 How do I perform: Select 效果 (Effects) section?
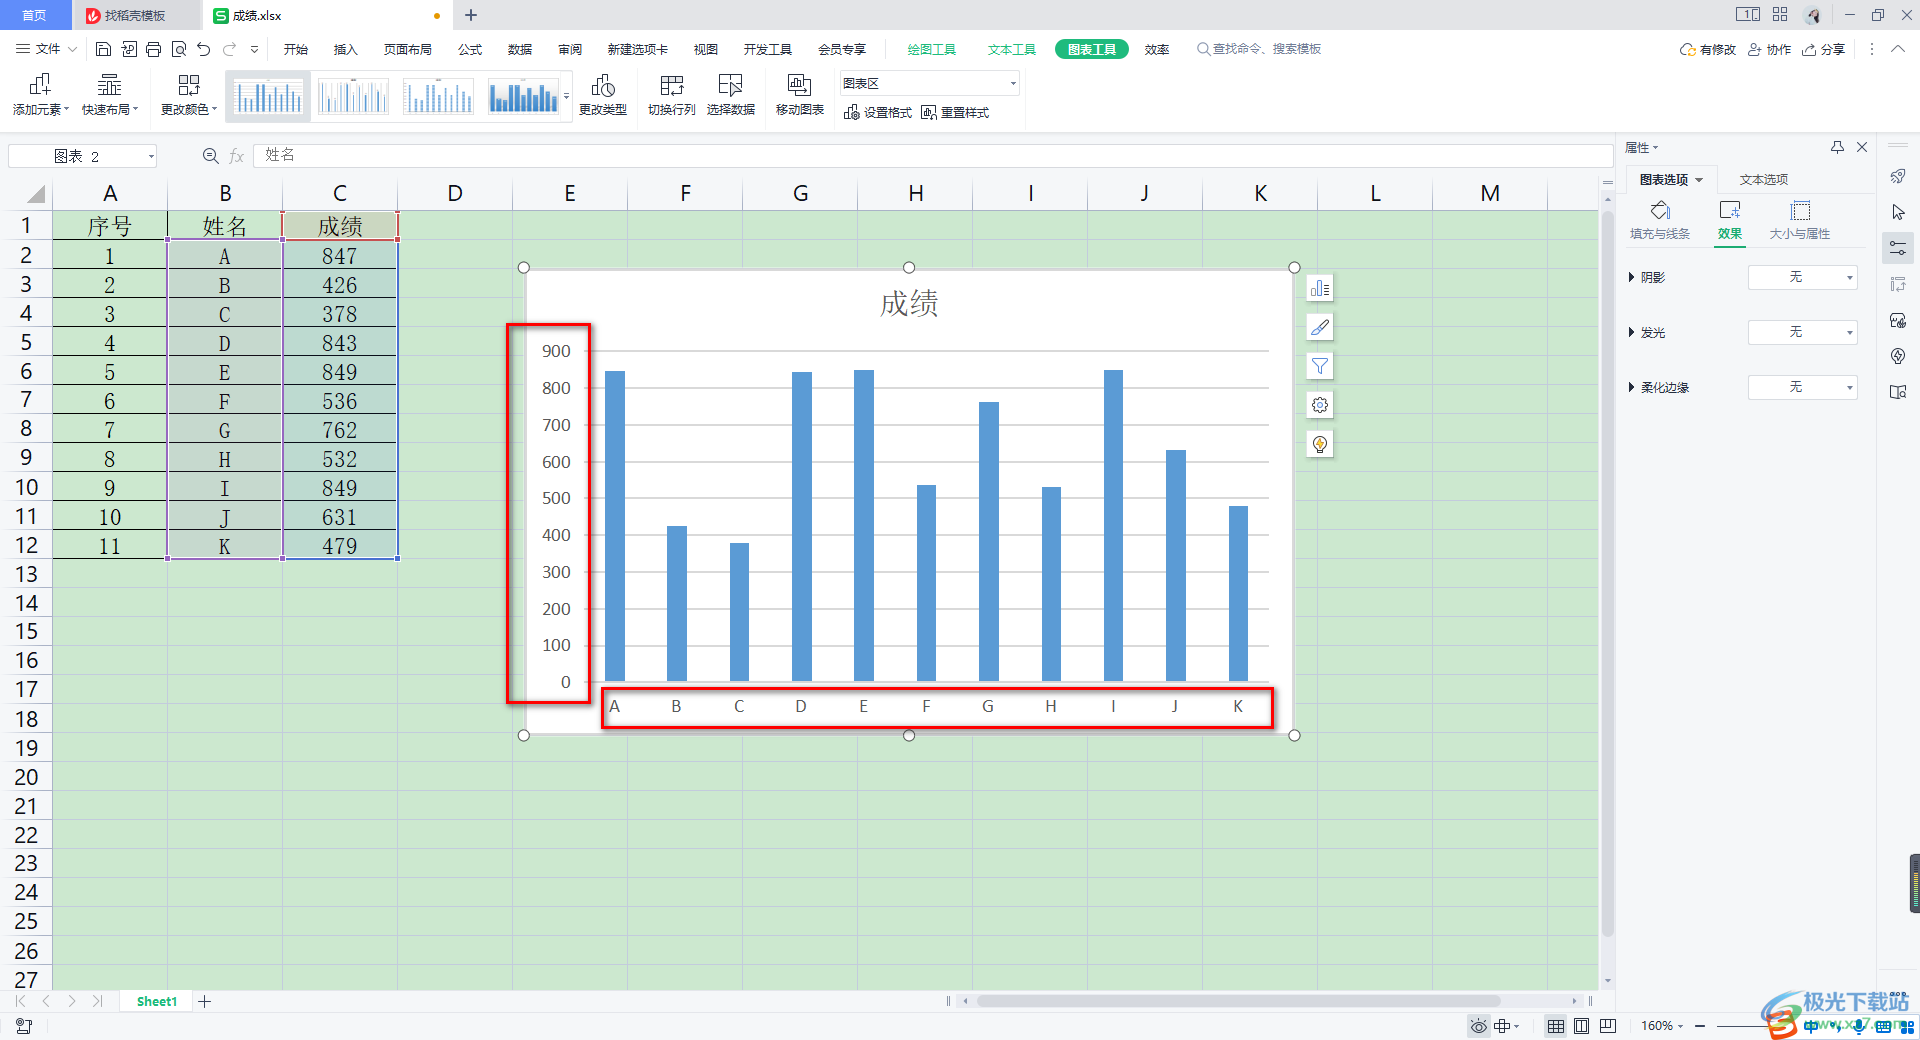1730,221
